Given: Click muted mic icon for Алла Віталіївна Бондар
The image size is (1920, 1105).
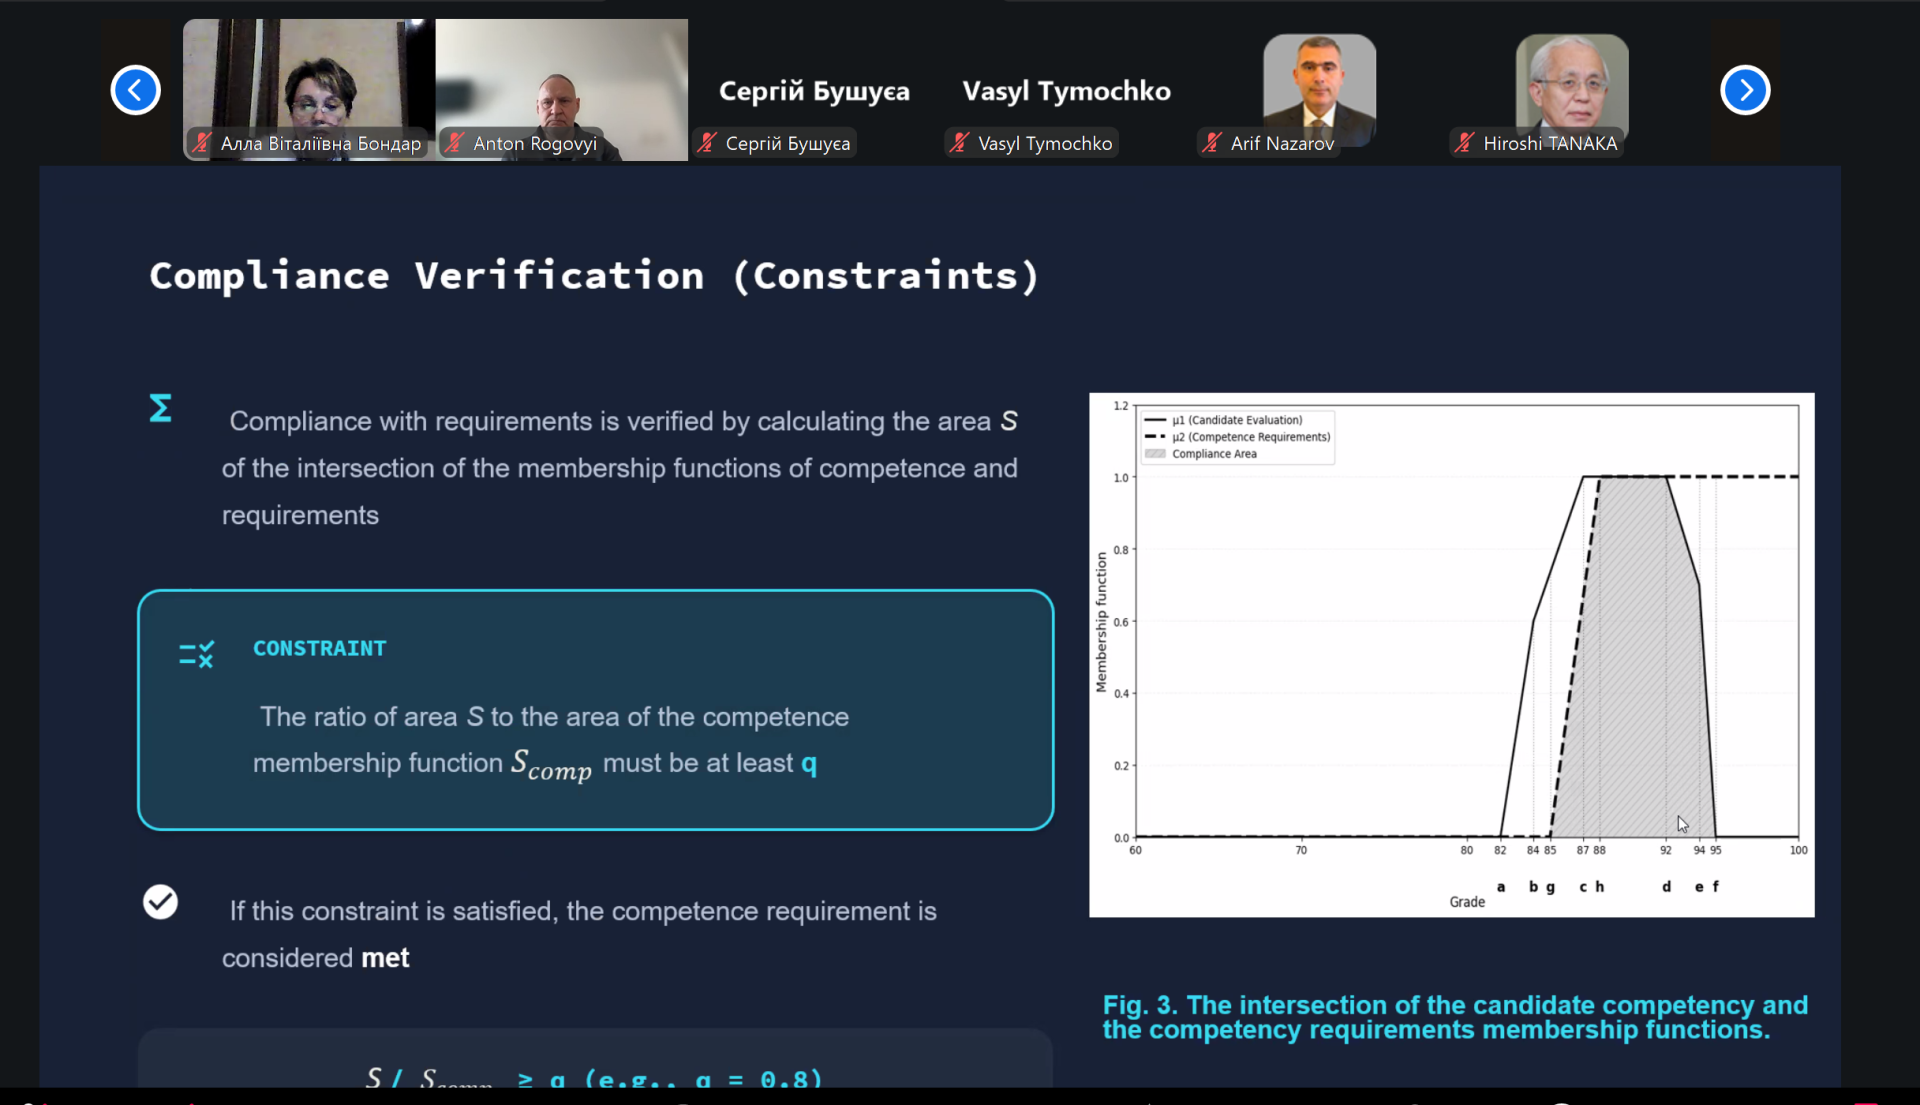Looking at the screenshot, I should tap(202, 143).
